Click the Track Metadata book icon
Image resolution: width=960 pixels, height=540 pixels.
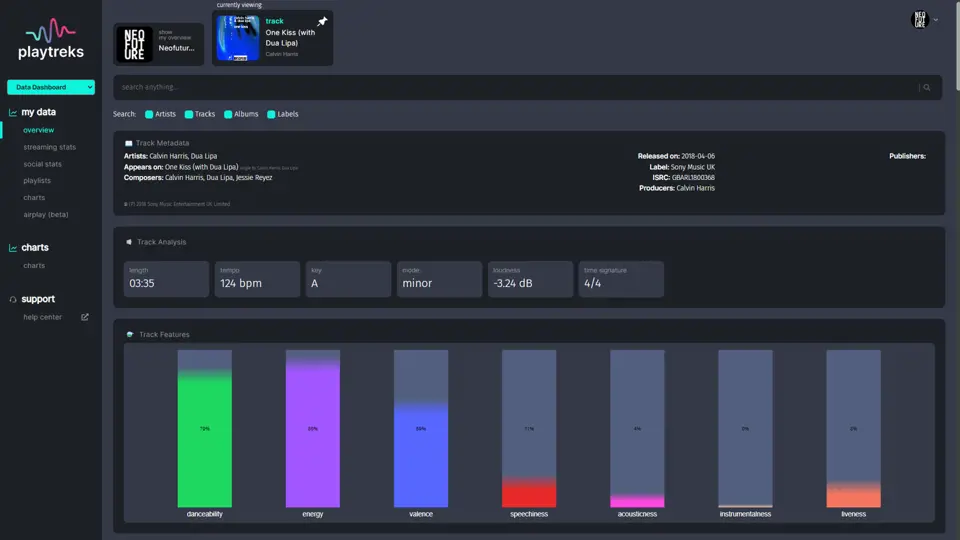click(x=129, y=143)
